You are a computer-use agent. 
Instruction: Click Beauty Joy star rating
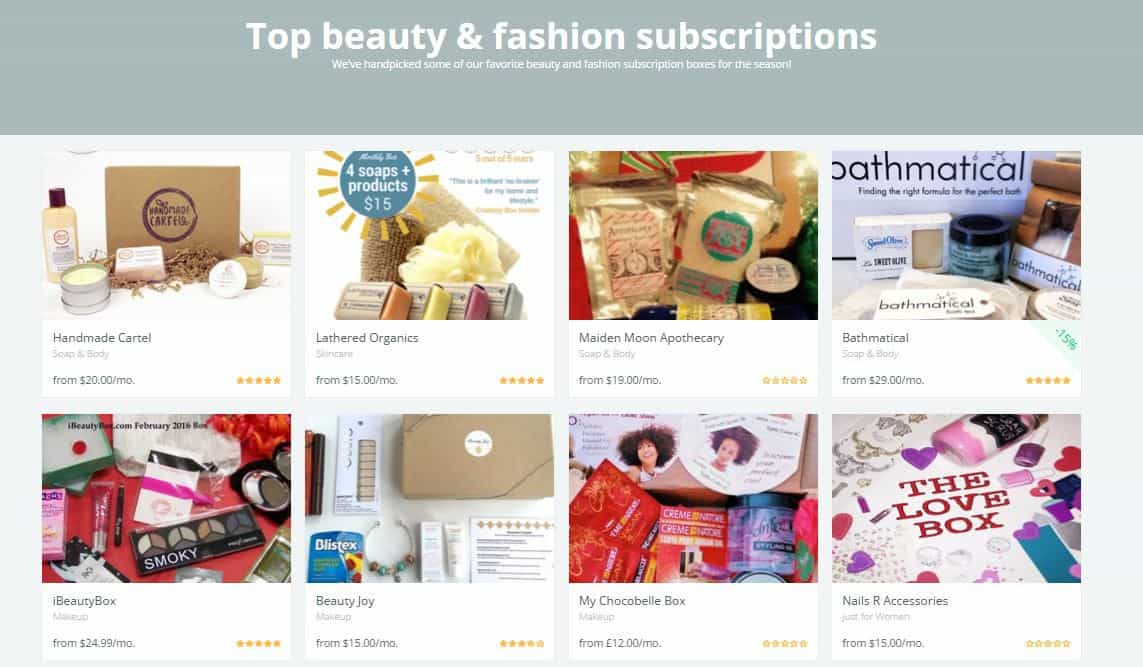(521, 644)
